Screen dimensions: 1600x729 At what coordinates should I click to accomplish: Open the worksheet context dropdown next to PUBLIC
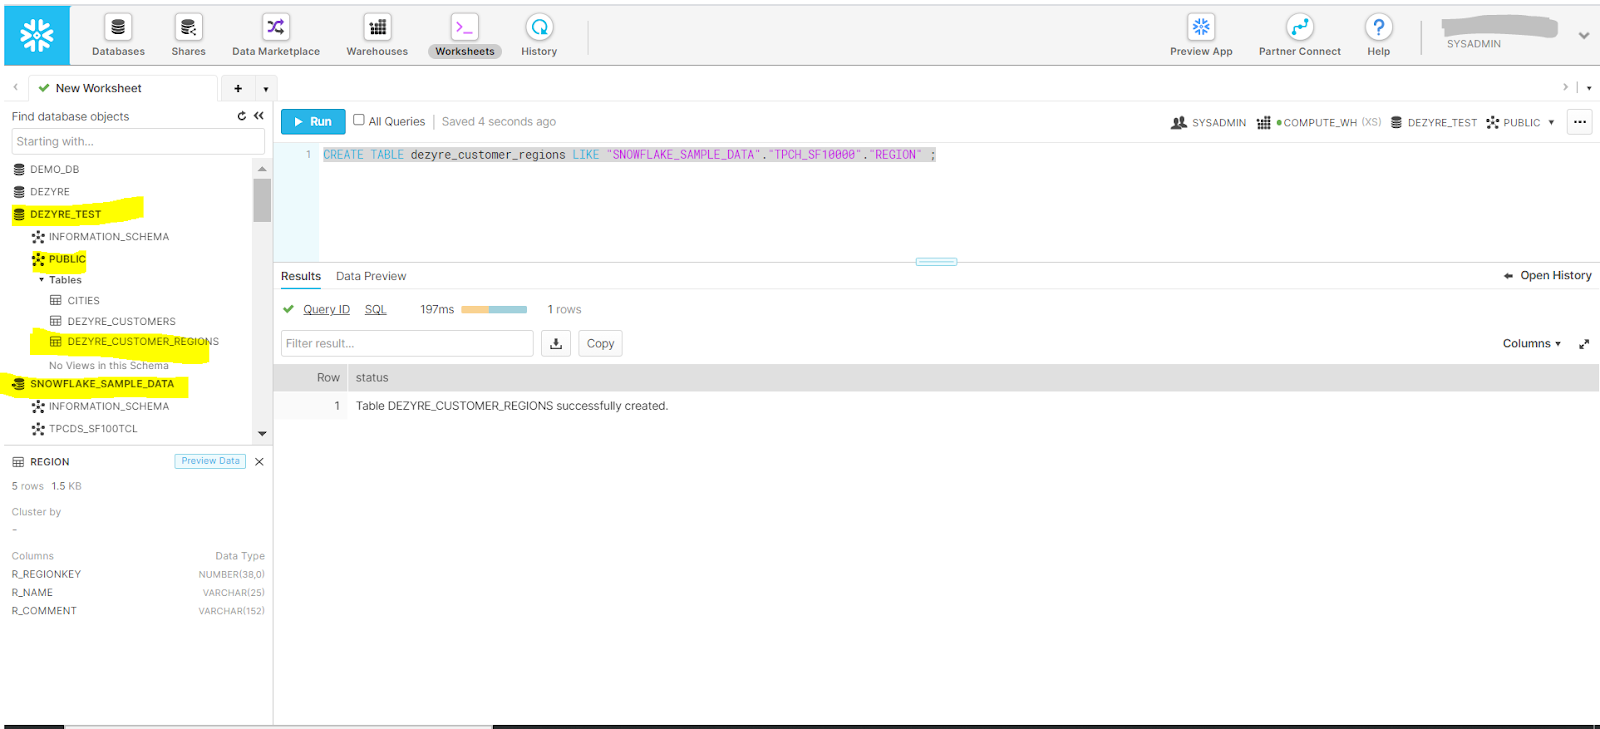[x=1551, y=123]
